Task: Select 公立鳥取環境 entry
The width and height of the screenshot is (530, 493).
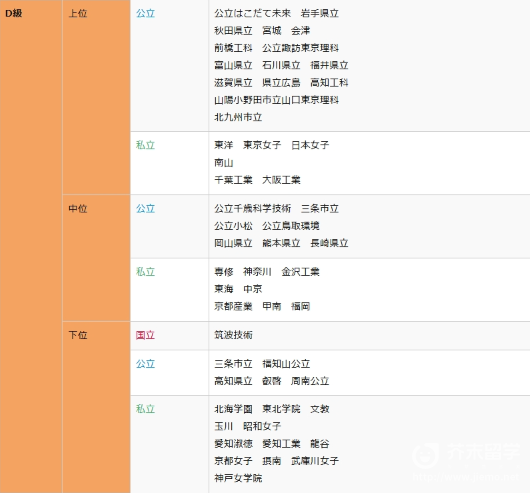Action: pos(291,226)
